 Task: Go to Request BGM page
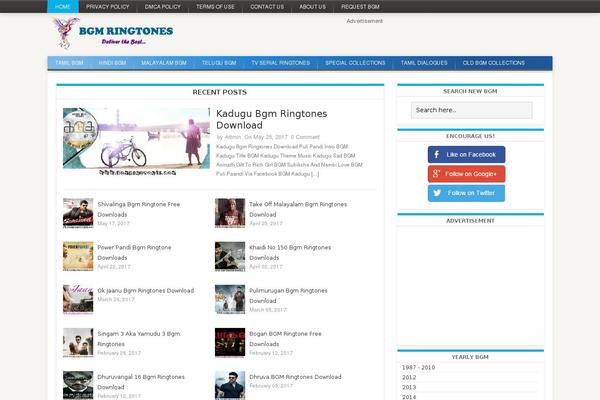click(x=360, y=6)
